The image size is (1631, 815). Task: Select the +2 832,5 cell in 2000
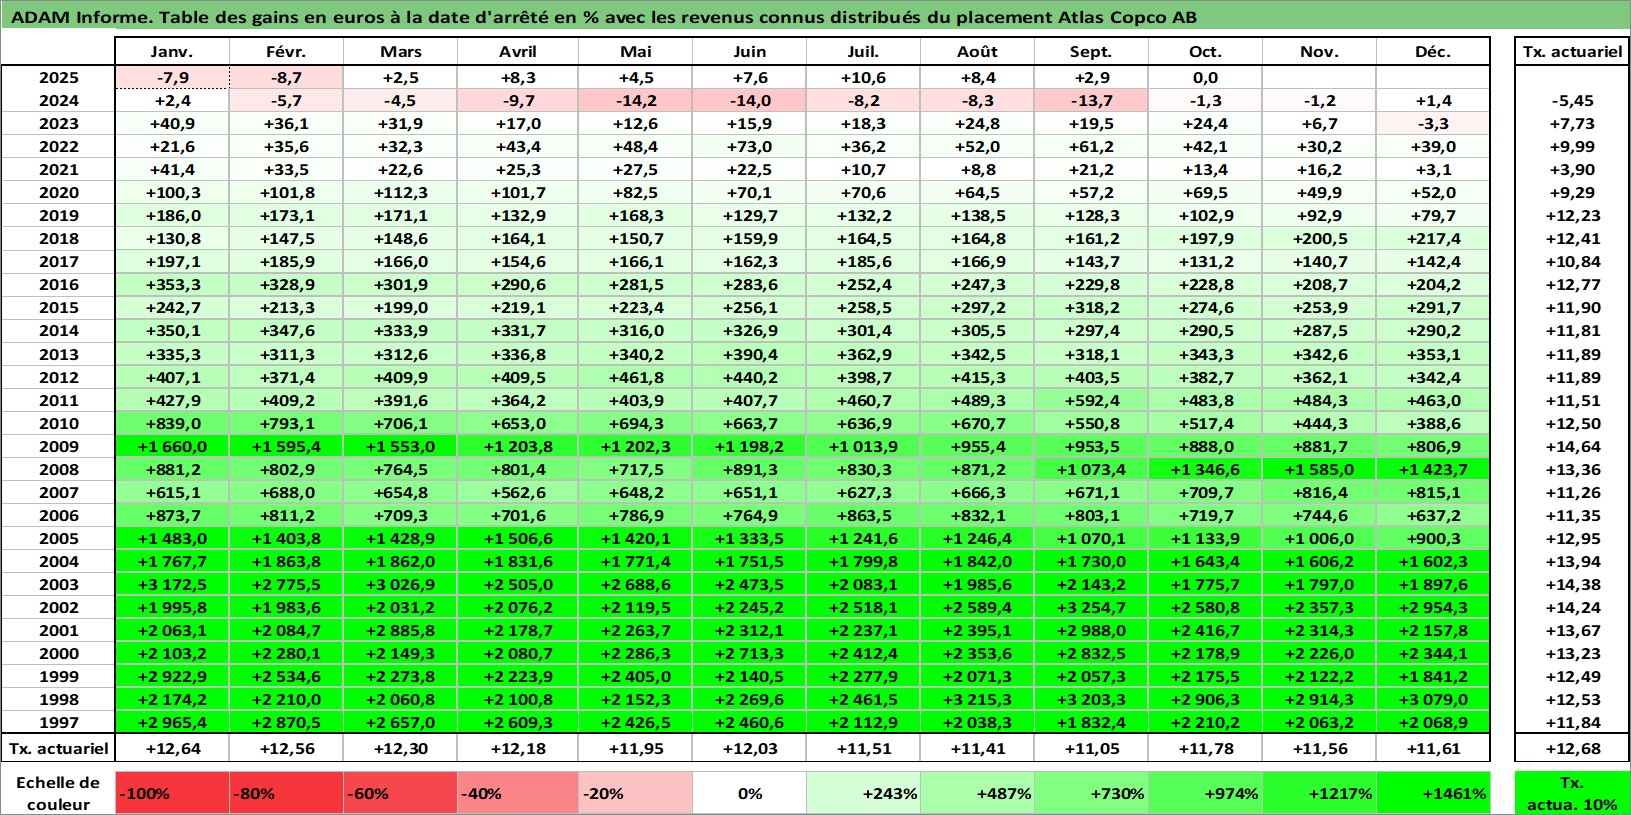click(1091, 653)
